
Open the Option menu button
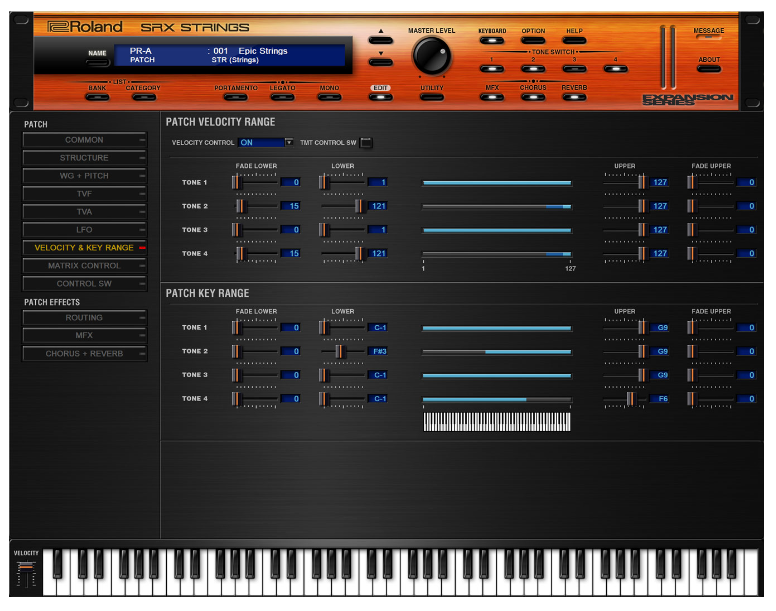point(533,41)
